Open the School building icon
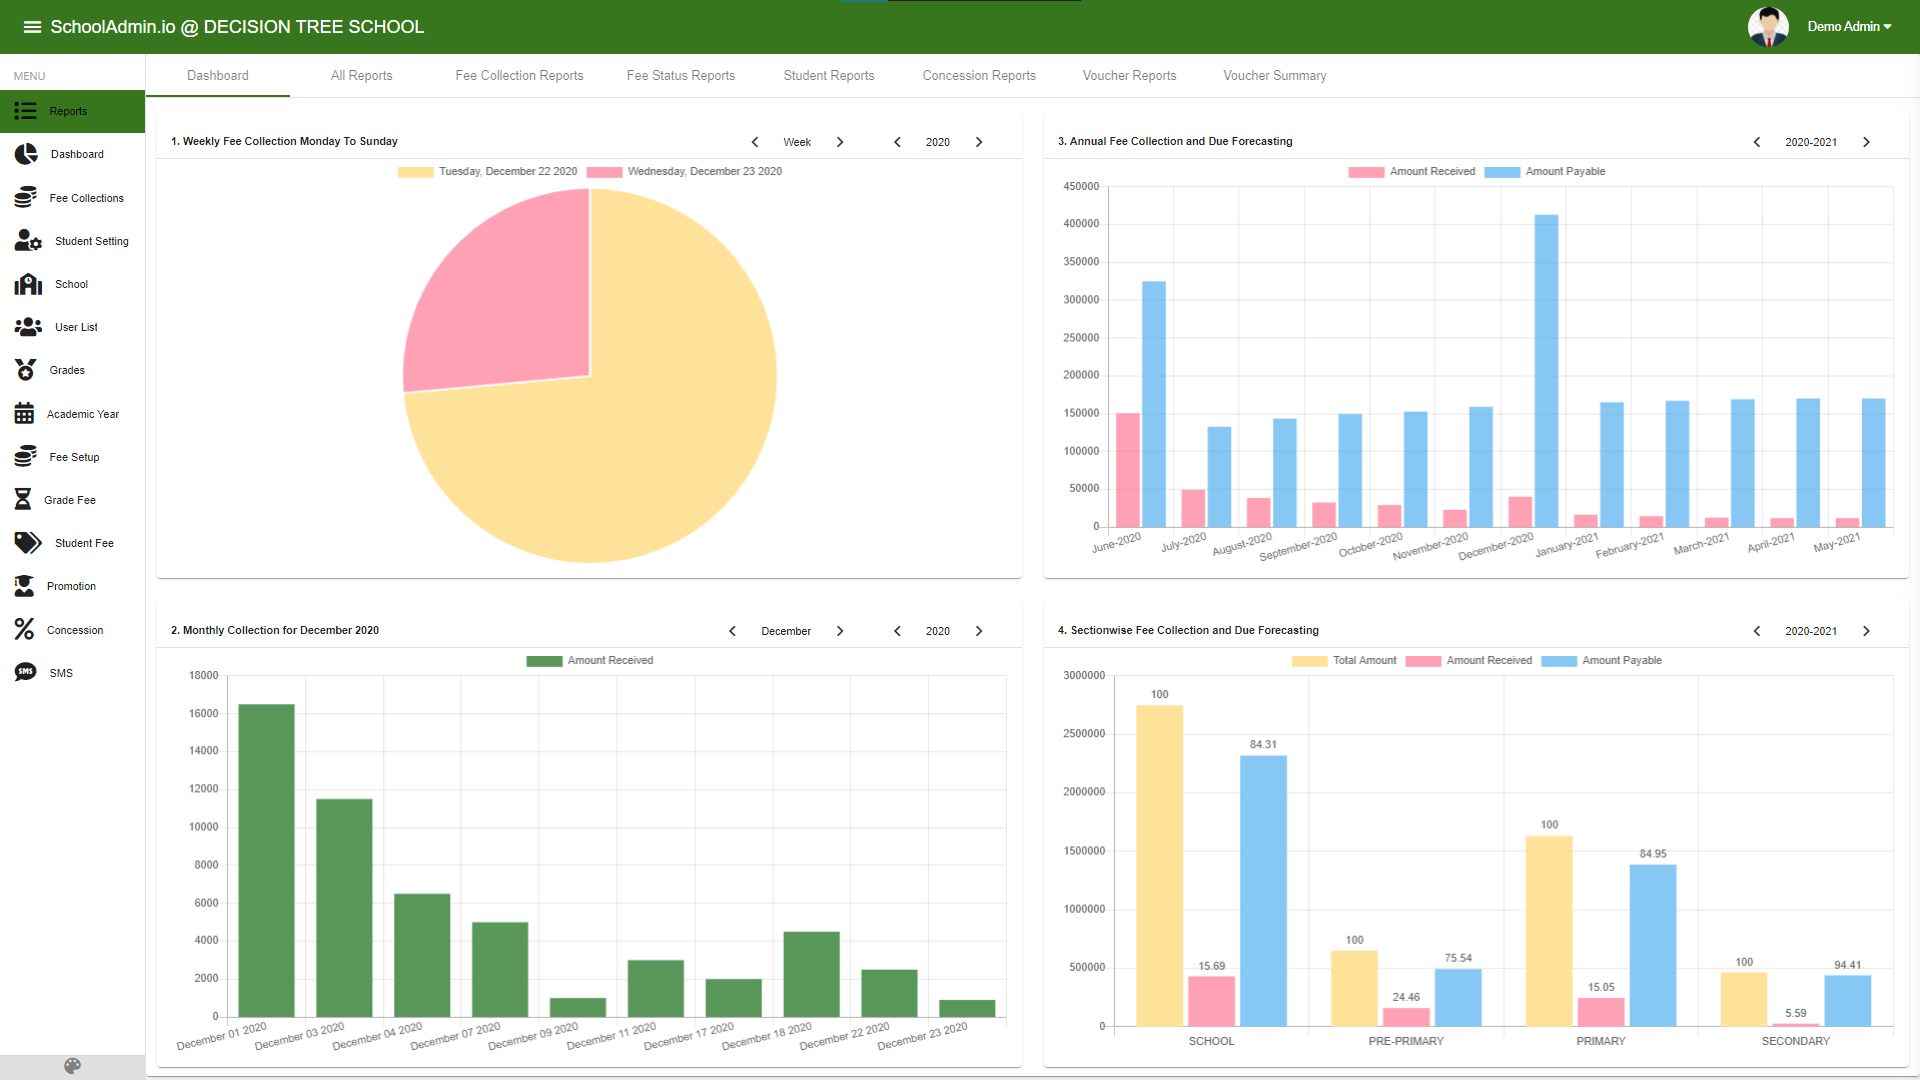 pos(28,284)
